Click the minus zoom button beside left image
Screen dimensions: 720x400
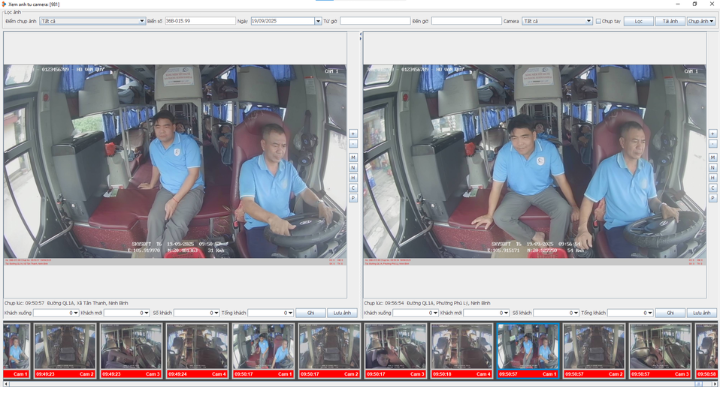pyautogui.click(x=353, y=144)
